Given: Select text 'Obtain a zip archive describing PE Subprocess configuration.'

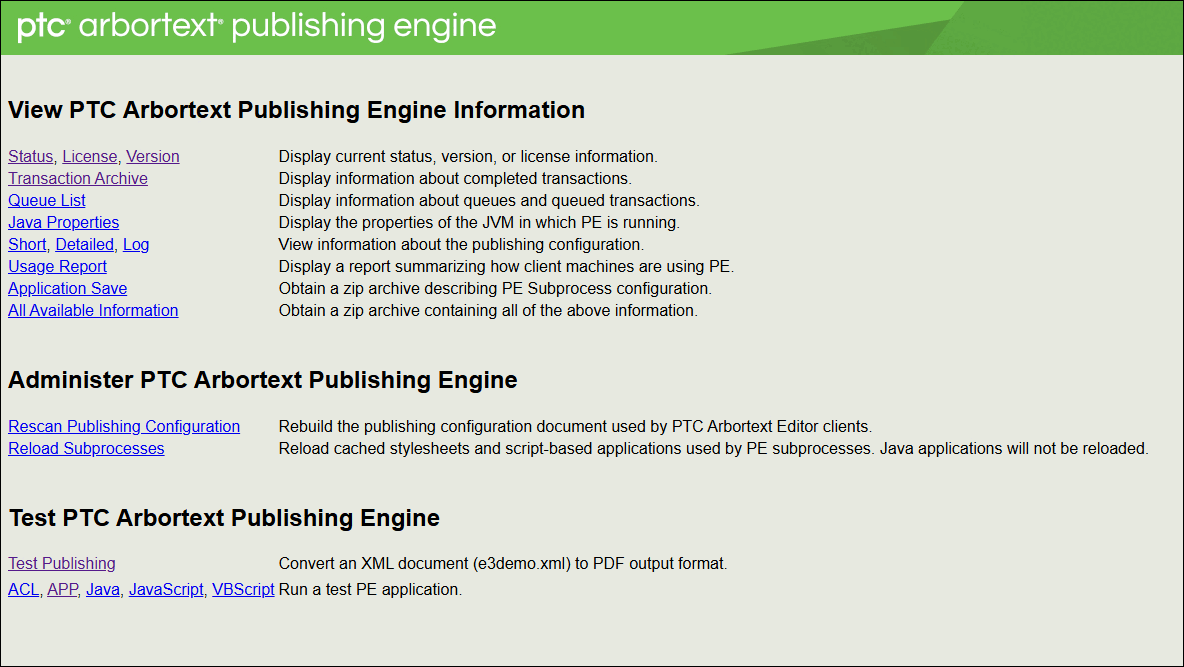Looking at the screenshot, I should point(495,288).
